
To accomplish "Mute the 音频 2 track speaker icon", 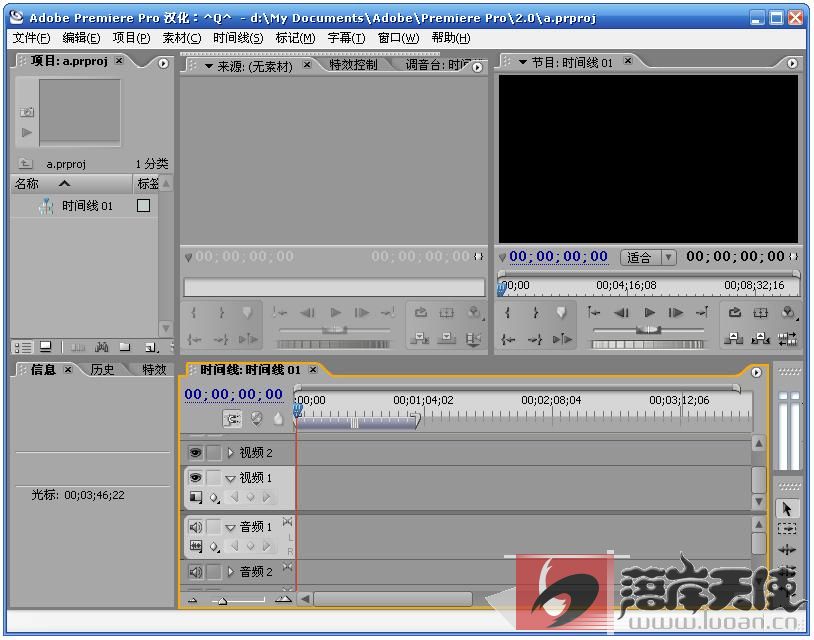I will (x=195, y=571).
